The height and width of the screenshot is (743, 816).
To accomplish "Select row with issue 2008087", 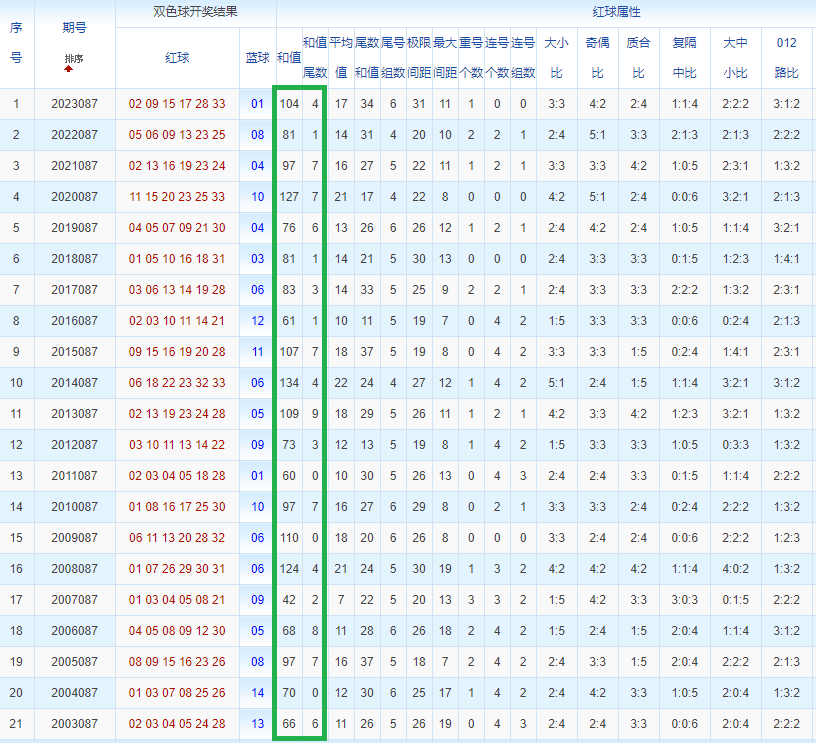I will pos(408,569).
